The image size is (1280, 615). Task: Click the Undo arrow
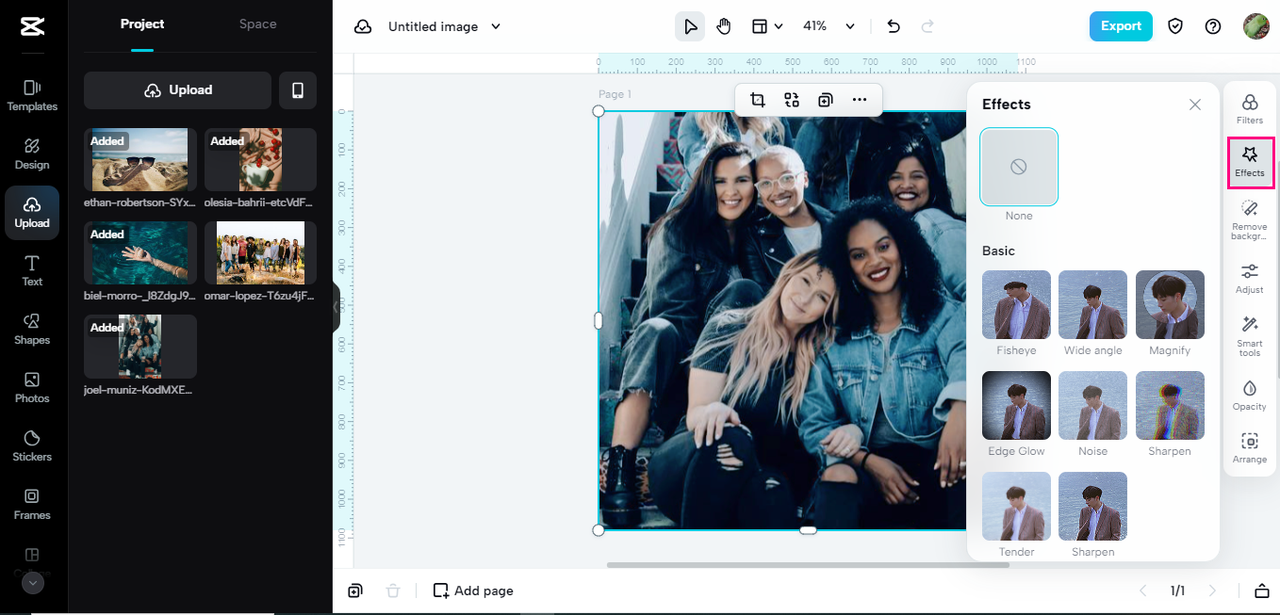(894, 27)
